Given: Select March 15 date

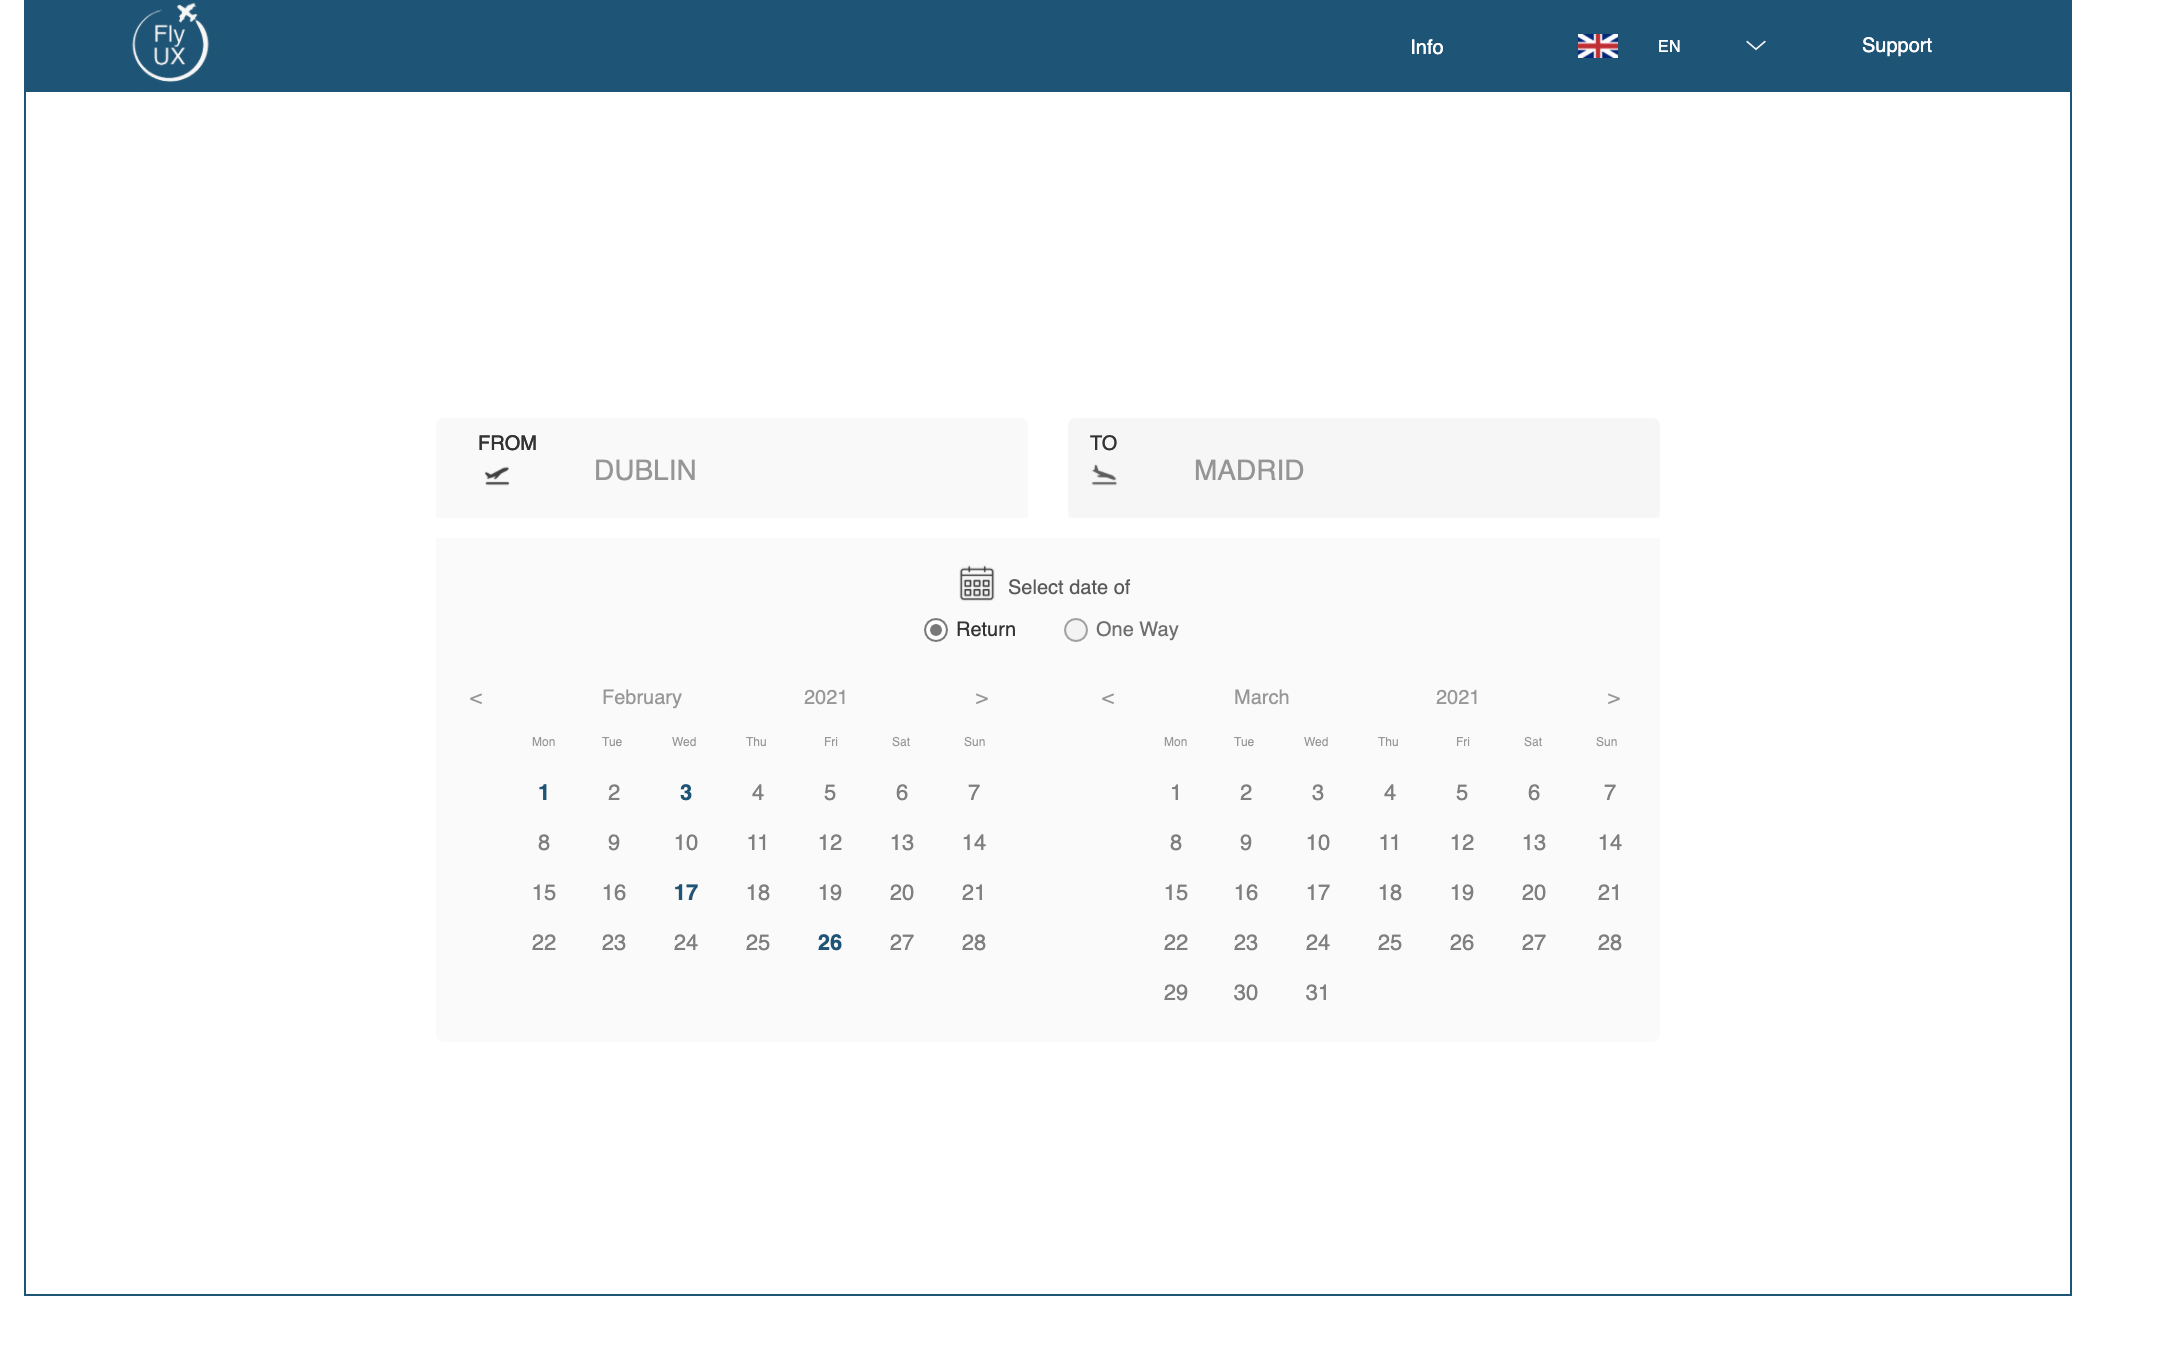Looking at the screenshot, I should tap(1176, 893).
